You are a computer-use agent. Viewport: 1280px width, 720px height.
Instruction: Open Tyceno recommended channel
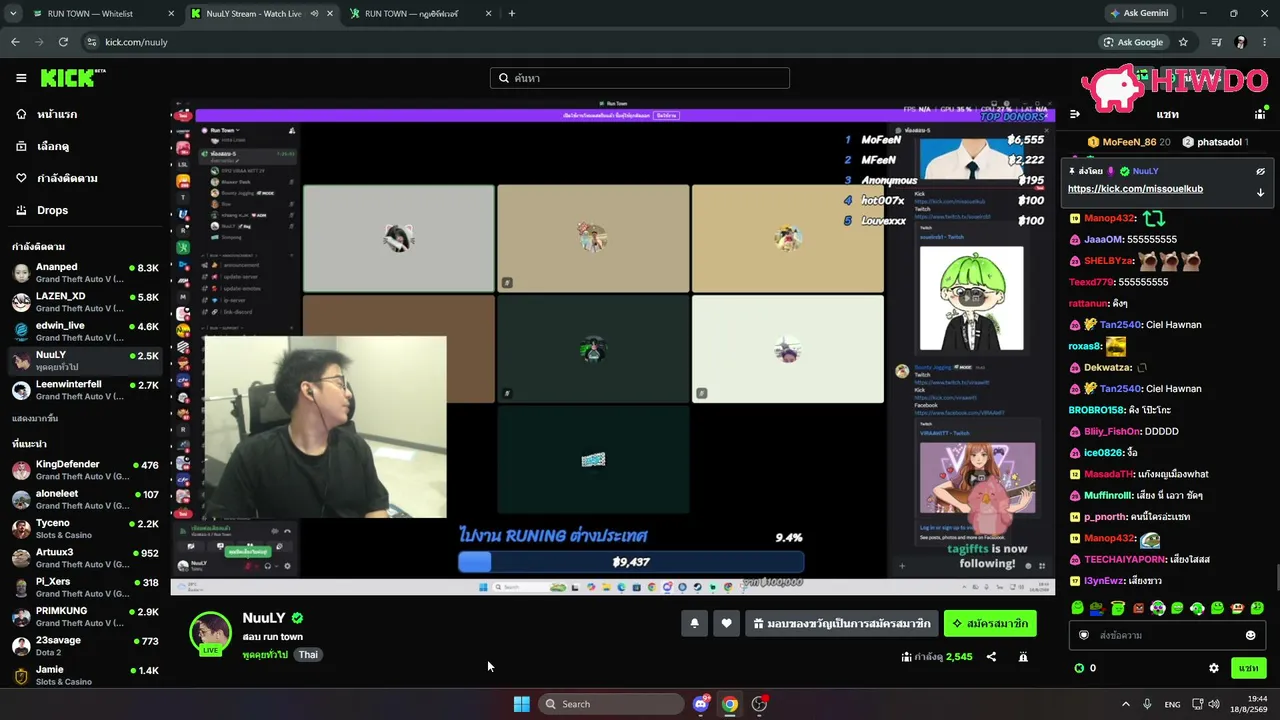85,529
